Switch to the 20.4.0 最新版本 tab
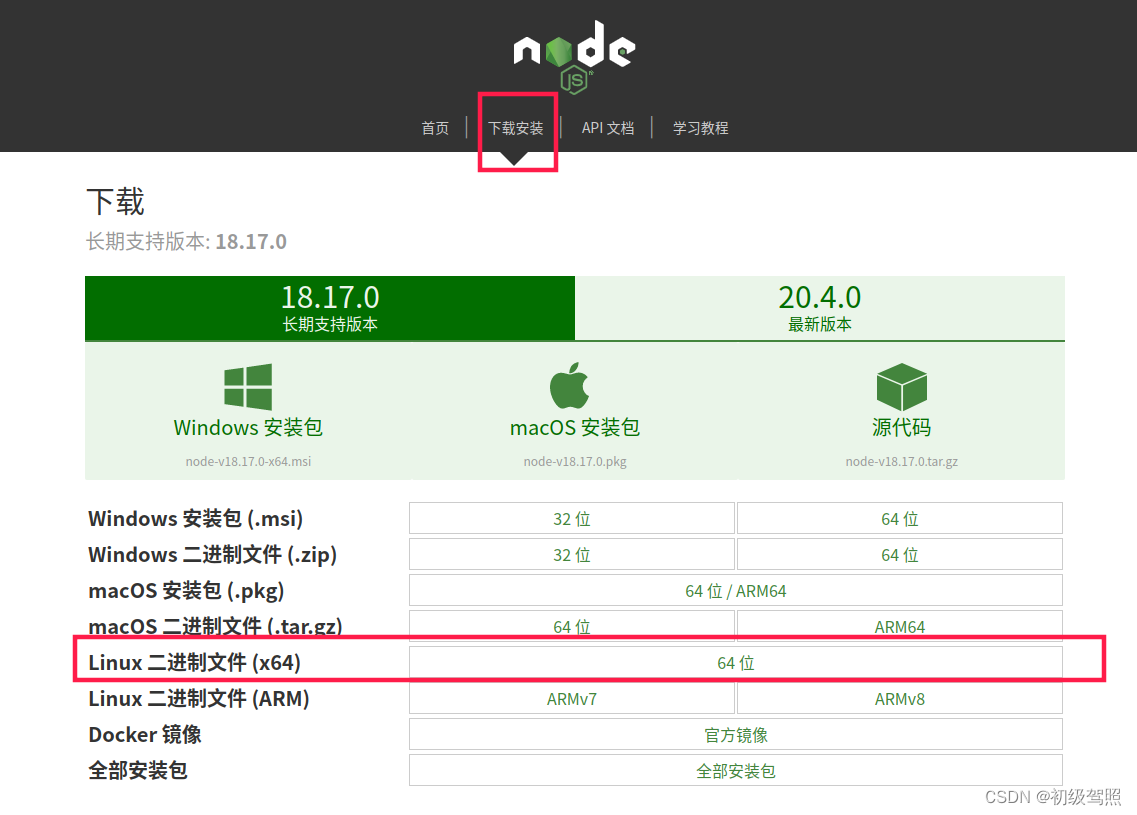This screenshot has width=1137, height=815. [x=820, y=307]
